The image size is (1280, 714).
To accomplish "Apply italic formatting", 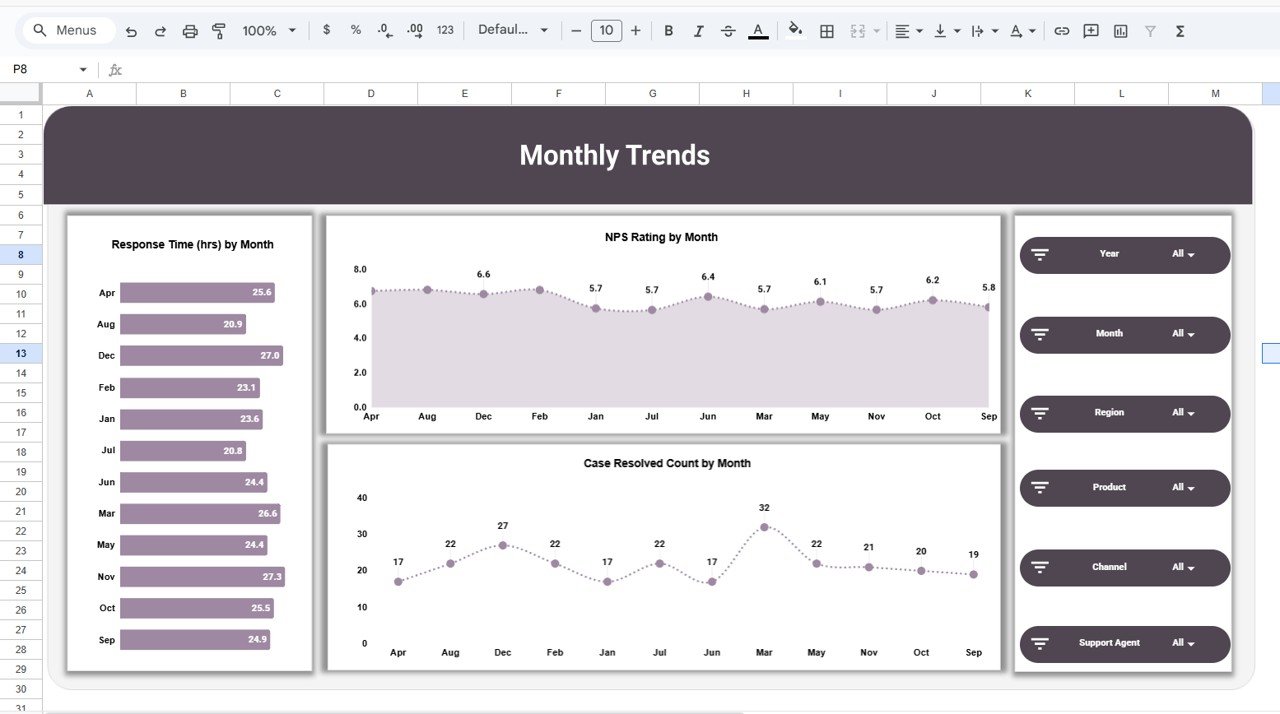I will [x=698, y=30].
